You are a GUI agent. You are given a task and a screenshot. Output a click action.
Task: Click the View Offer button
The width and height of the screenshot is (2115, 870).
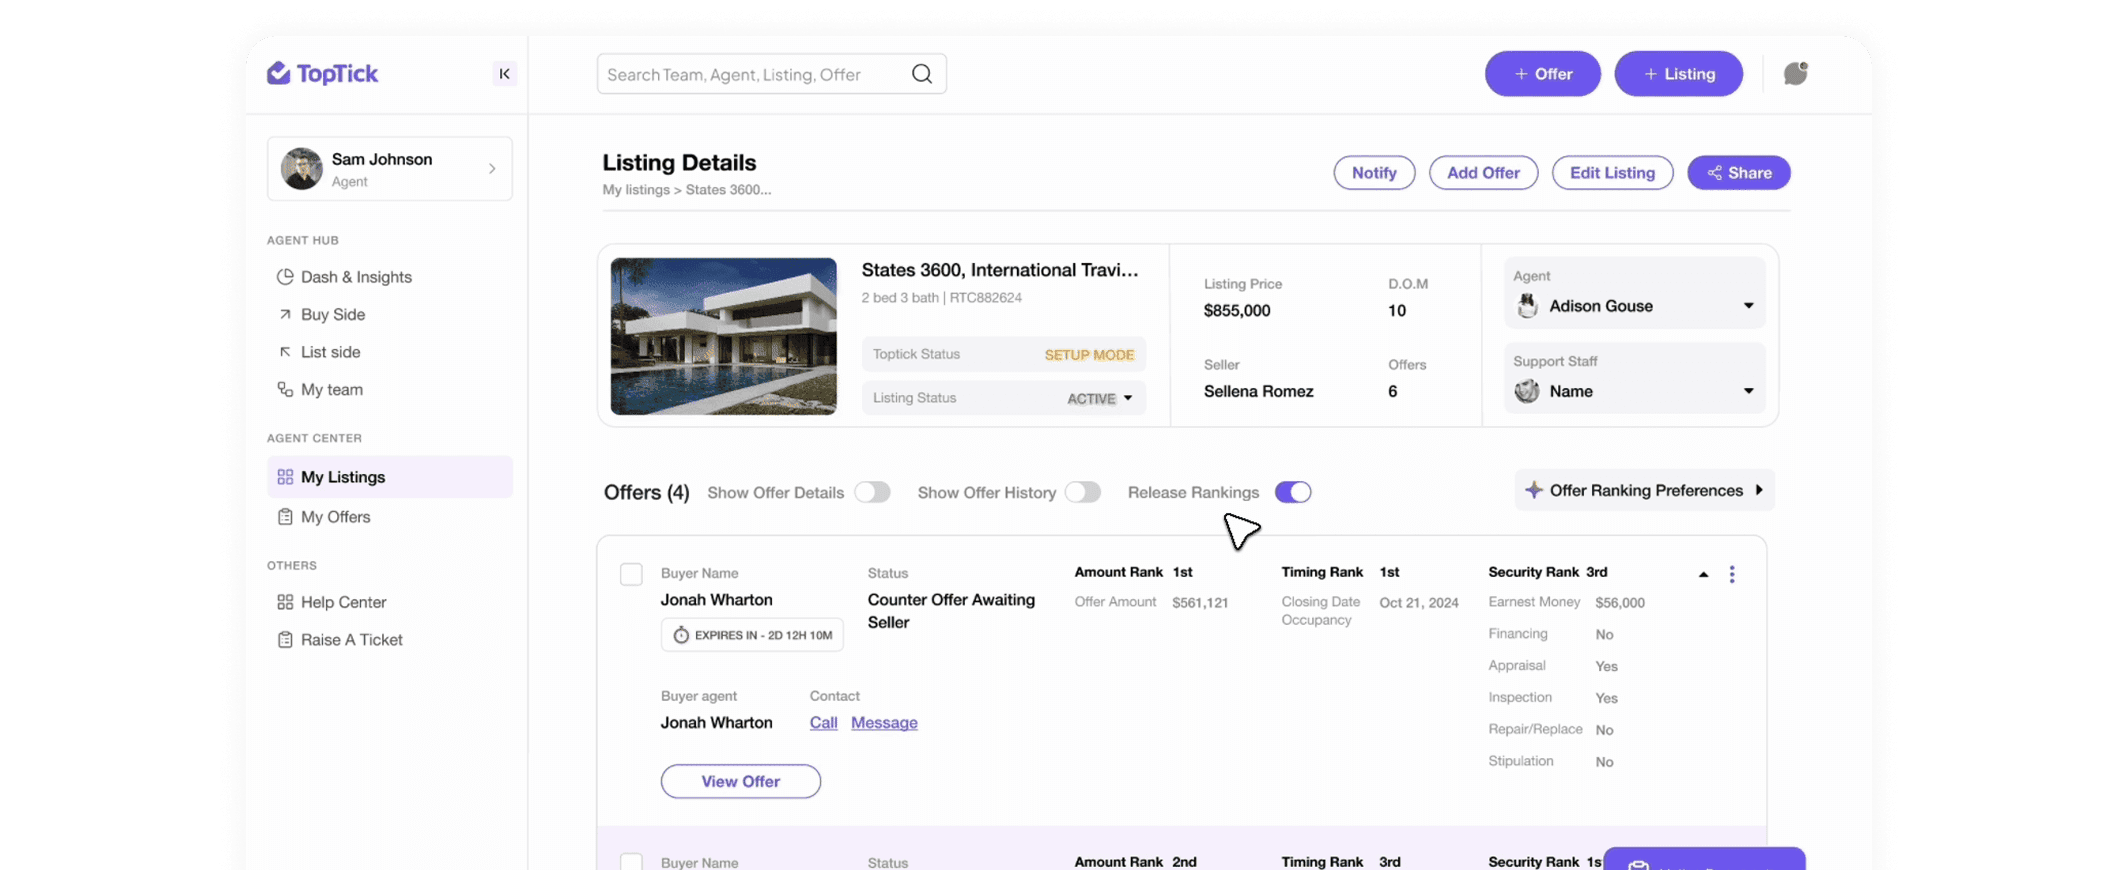(x=740, y=781)
